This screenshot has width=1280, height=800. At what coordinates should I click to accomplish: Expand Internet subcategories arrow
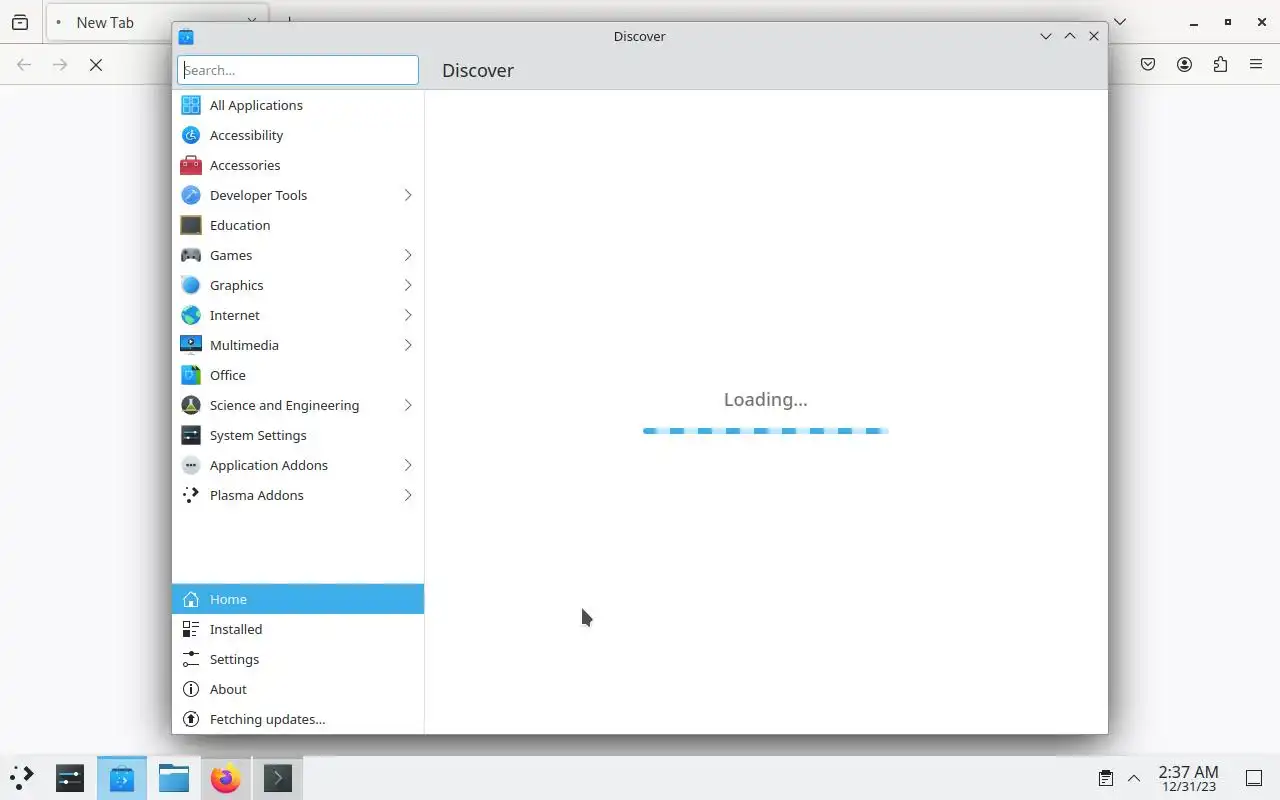click(408, 315)
